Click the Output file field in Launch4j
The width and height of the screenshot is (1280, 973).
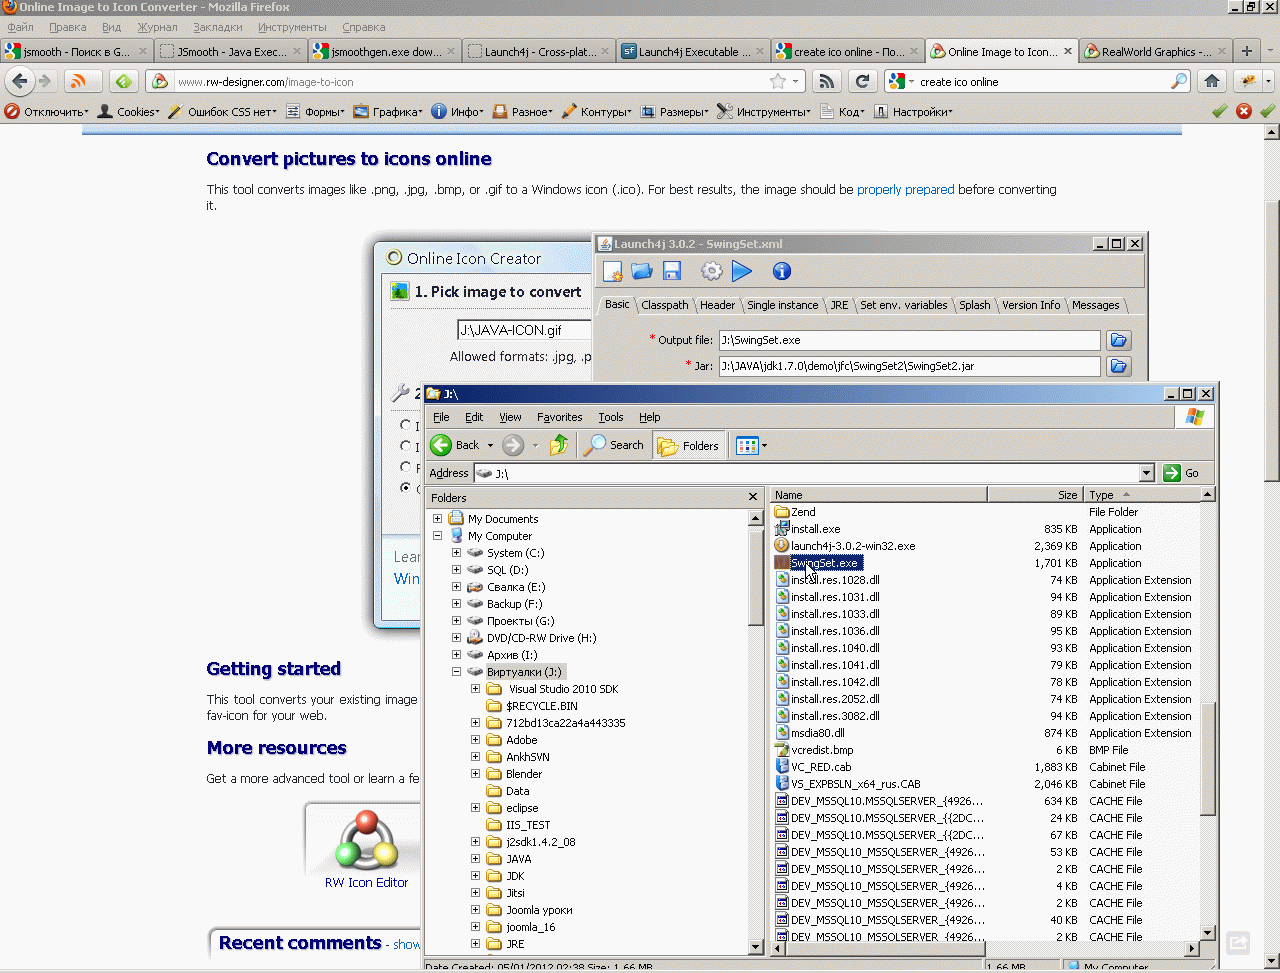pyautogui.click(x=909, y=340)
